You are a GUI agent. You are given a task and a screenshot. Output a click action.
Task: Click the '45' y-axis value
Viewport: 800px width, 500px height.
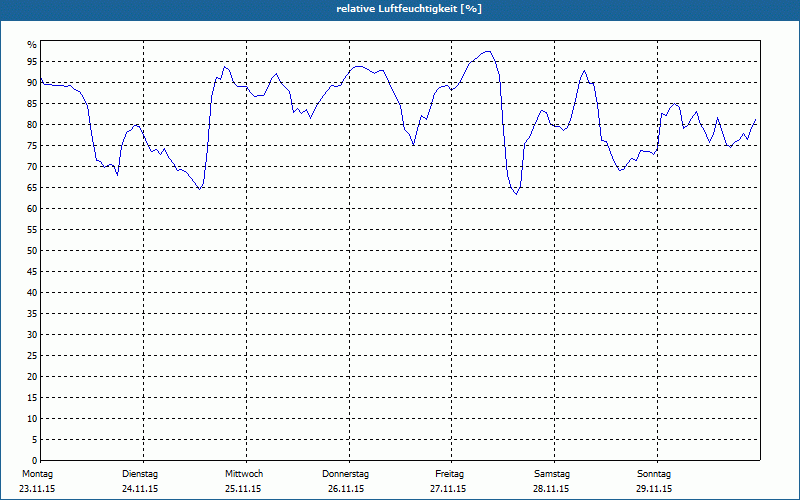pyautogui.click(x=32, y=271)
